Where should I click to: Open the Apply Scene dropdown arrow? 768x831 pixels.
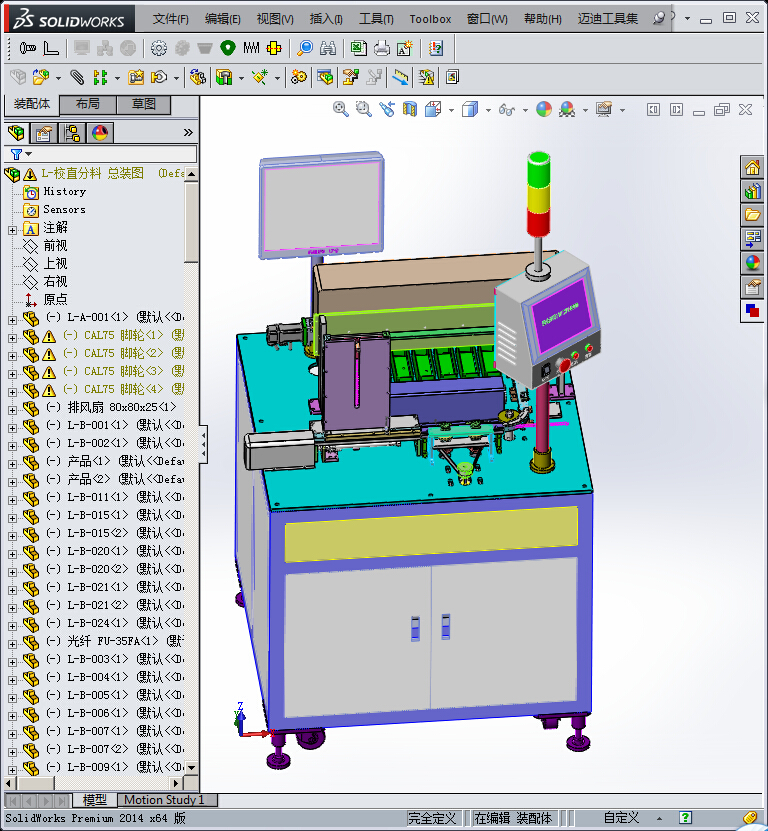585,110
